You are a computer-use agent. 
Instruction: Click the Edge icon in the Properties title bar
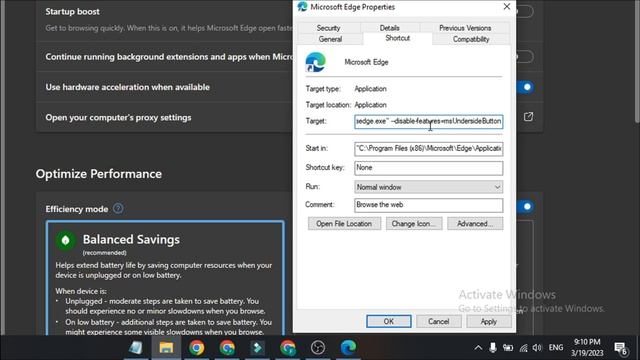(302, 7)
